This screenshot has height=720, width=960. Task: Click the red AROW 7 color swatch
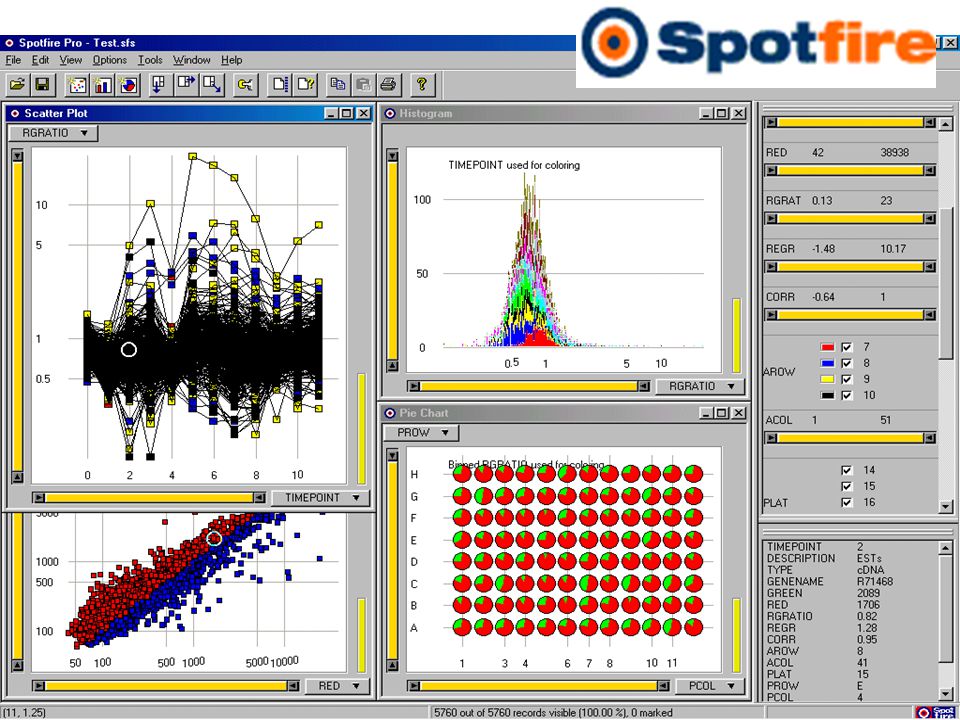coord(827,347)
